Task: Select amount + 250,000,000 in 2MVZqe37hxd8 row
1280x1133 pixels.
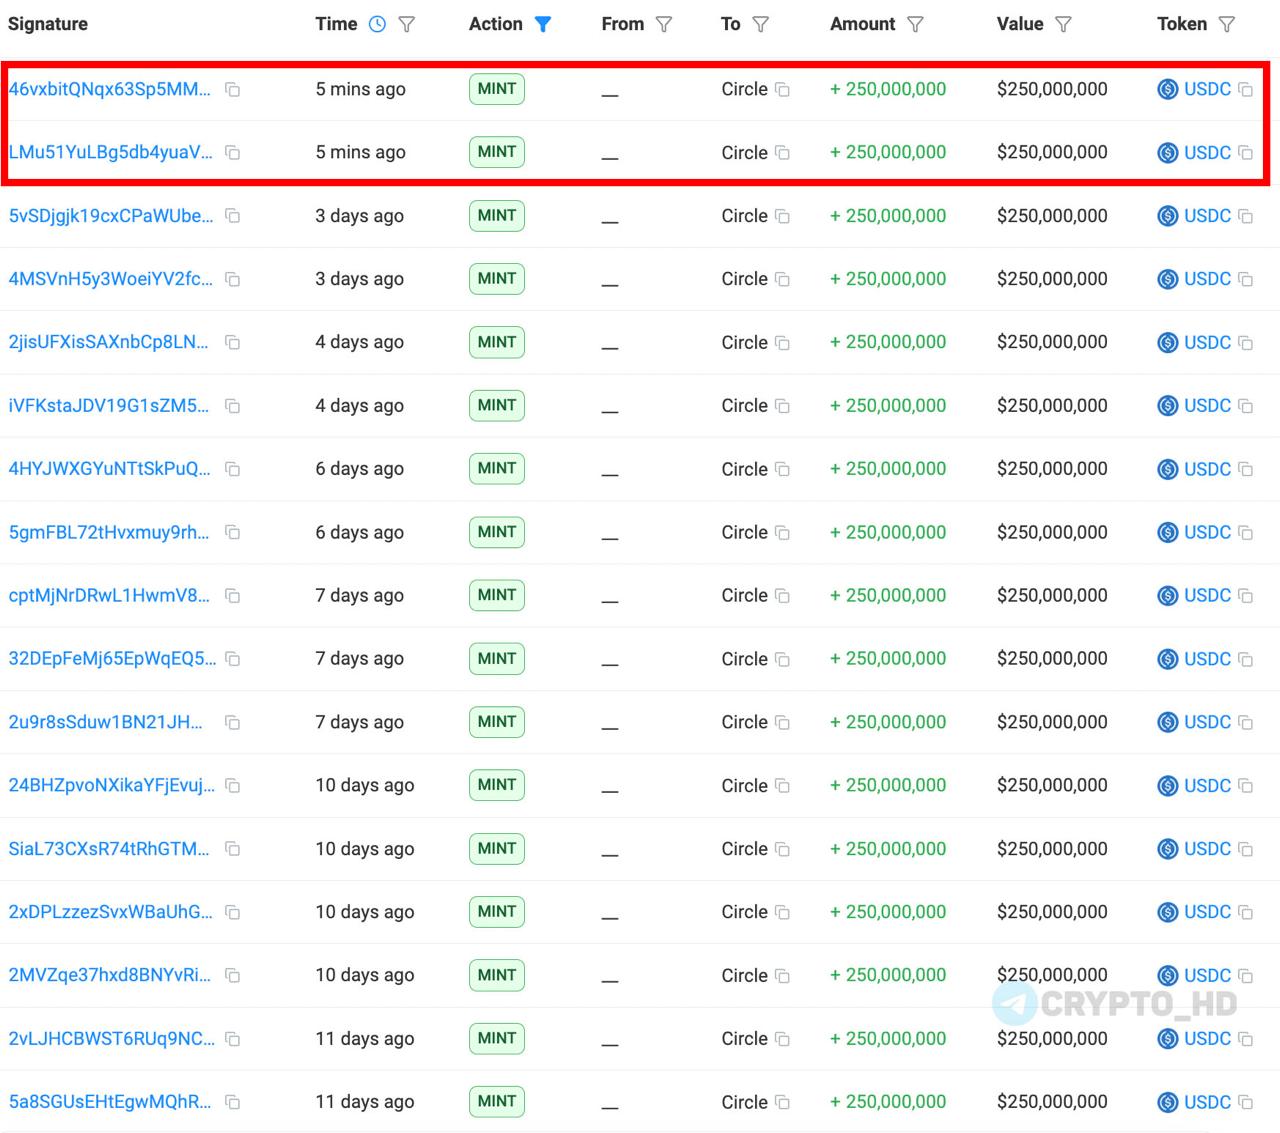Action: tap(888, 975)
